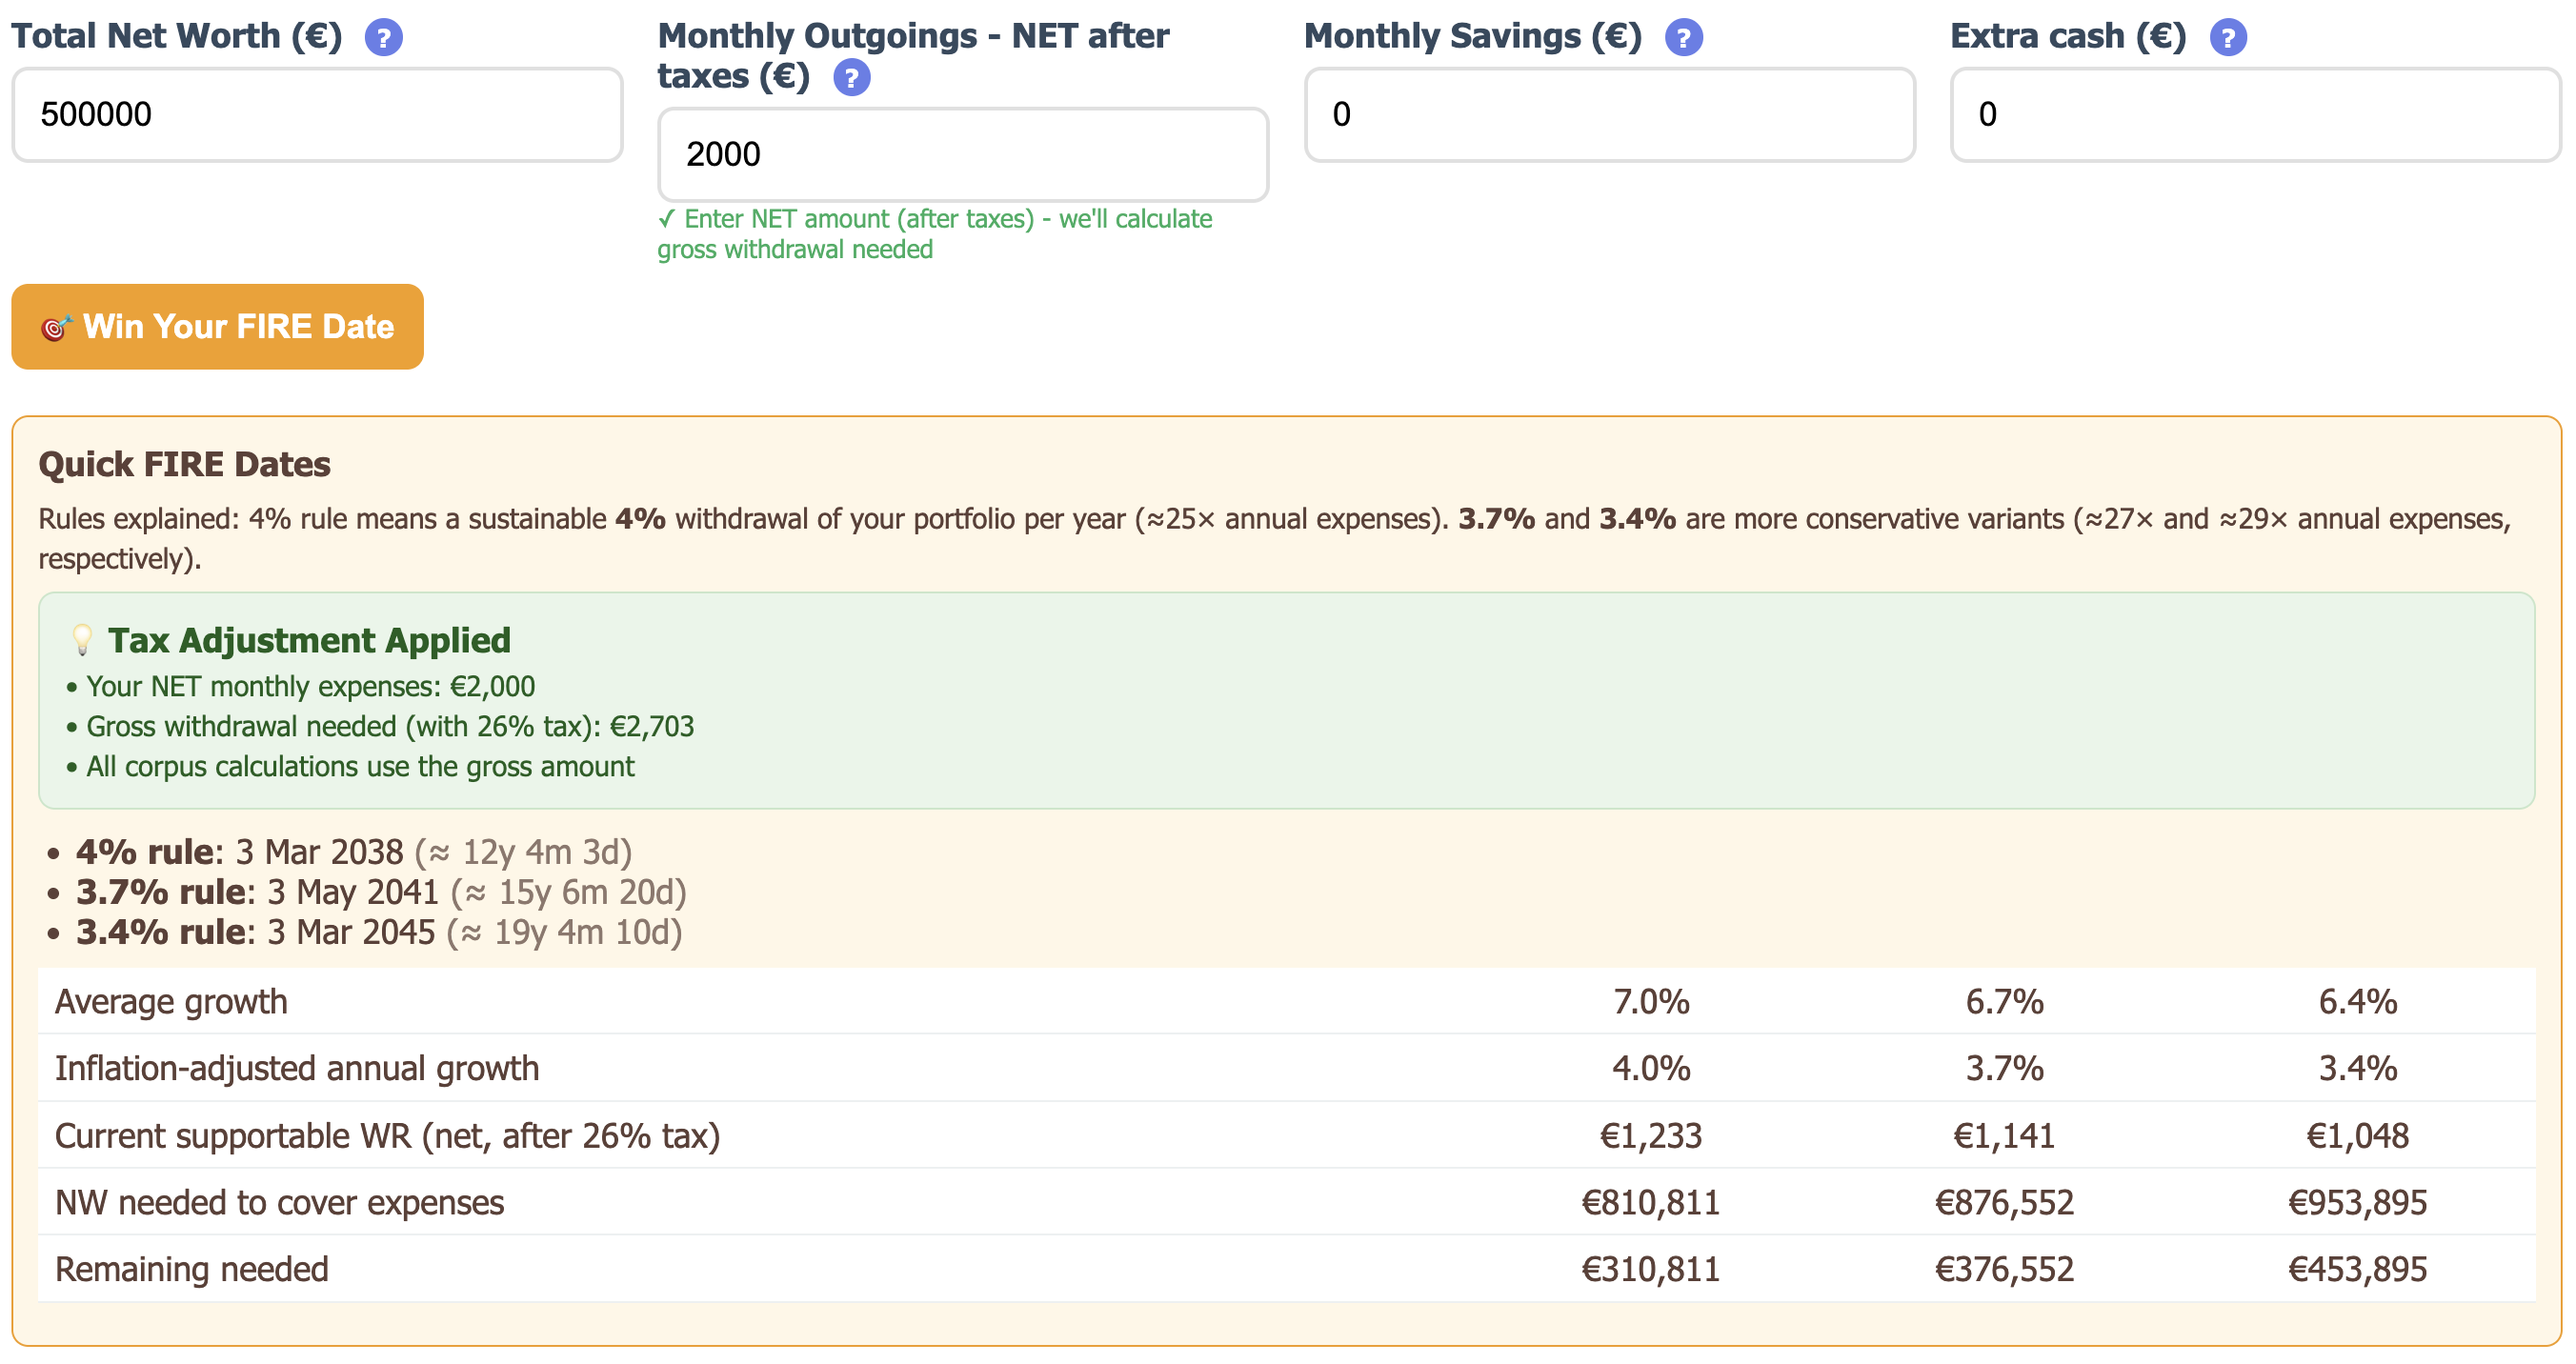The height and width of the screenshot is (1364, 2576).
Task: Click the NW needed to cover expenses label
Action: coord(281,1202)
